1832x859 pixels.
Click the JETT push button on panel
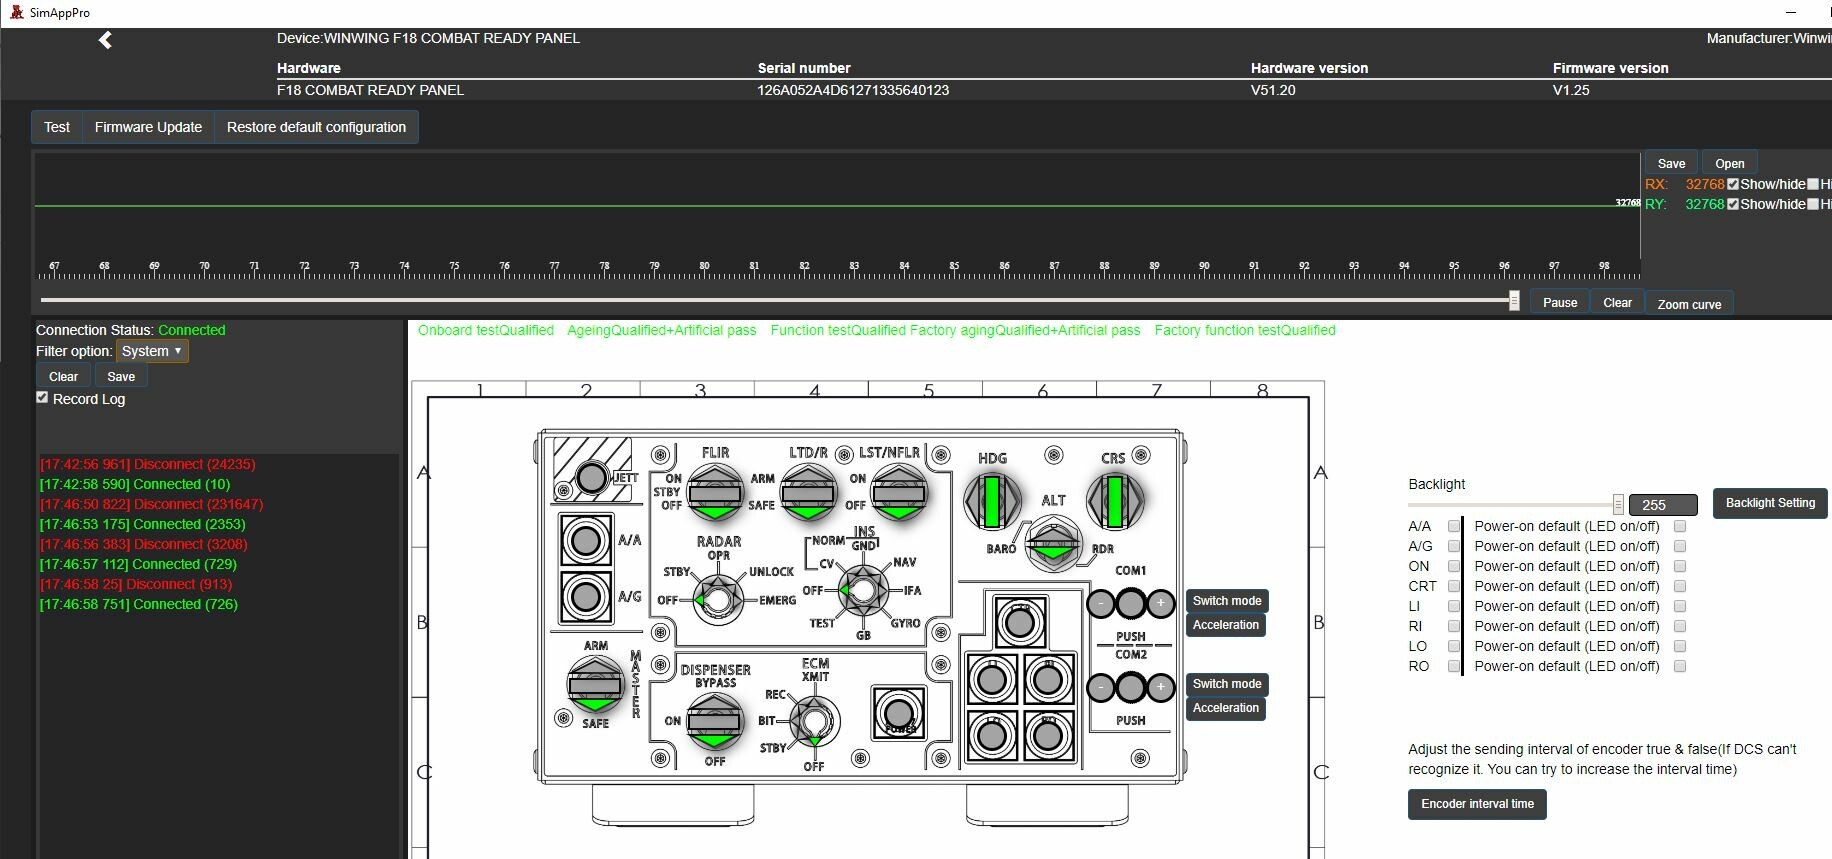point(592,477)
